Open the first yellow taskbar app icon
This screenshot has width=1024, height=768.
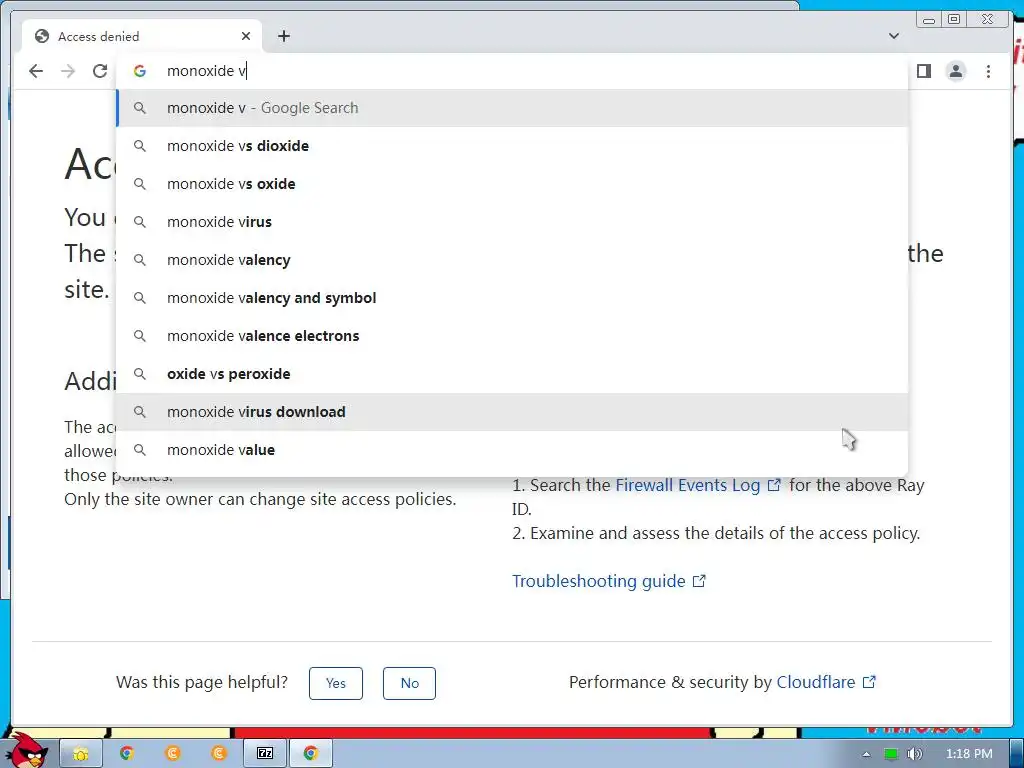81,754
